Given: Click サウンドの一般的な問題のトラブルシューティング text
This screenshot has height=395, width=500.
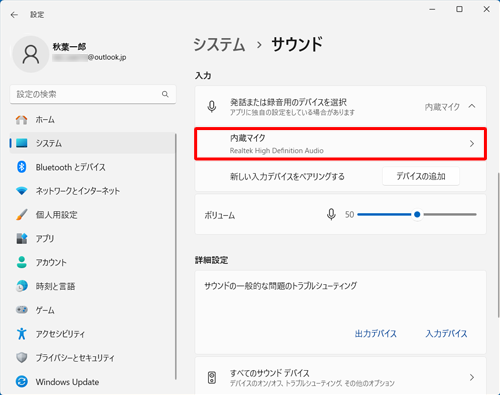Looking at the screenshot, I should coord(281,286).
